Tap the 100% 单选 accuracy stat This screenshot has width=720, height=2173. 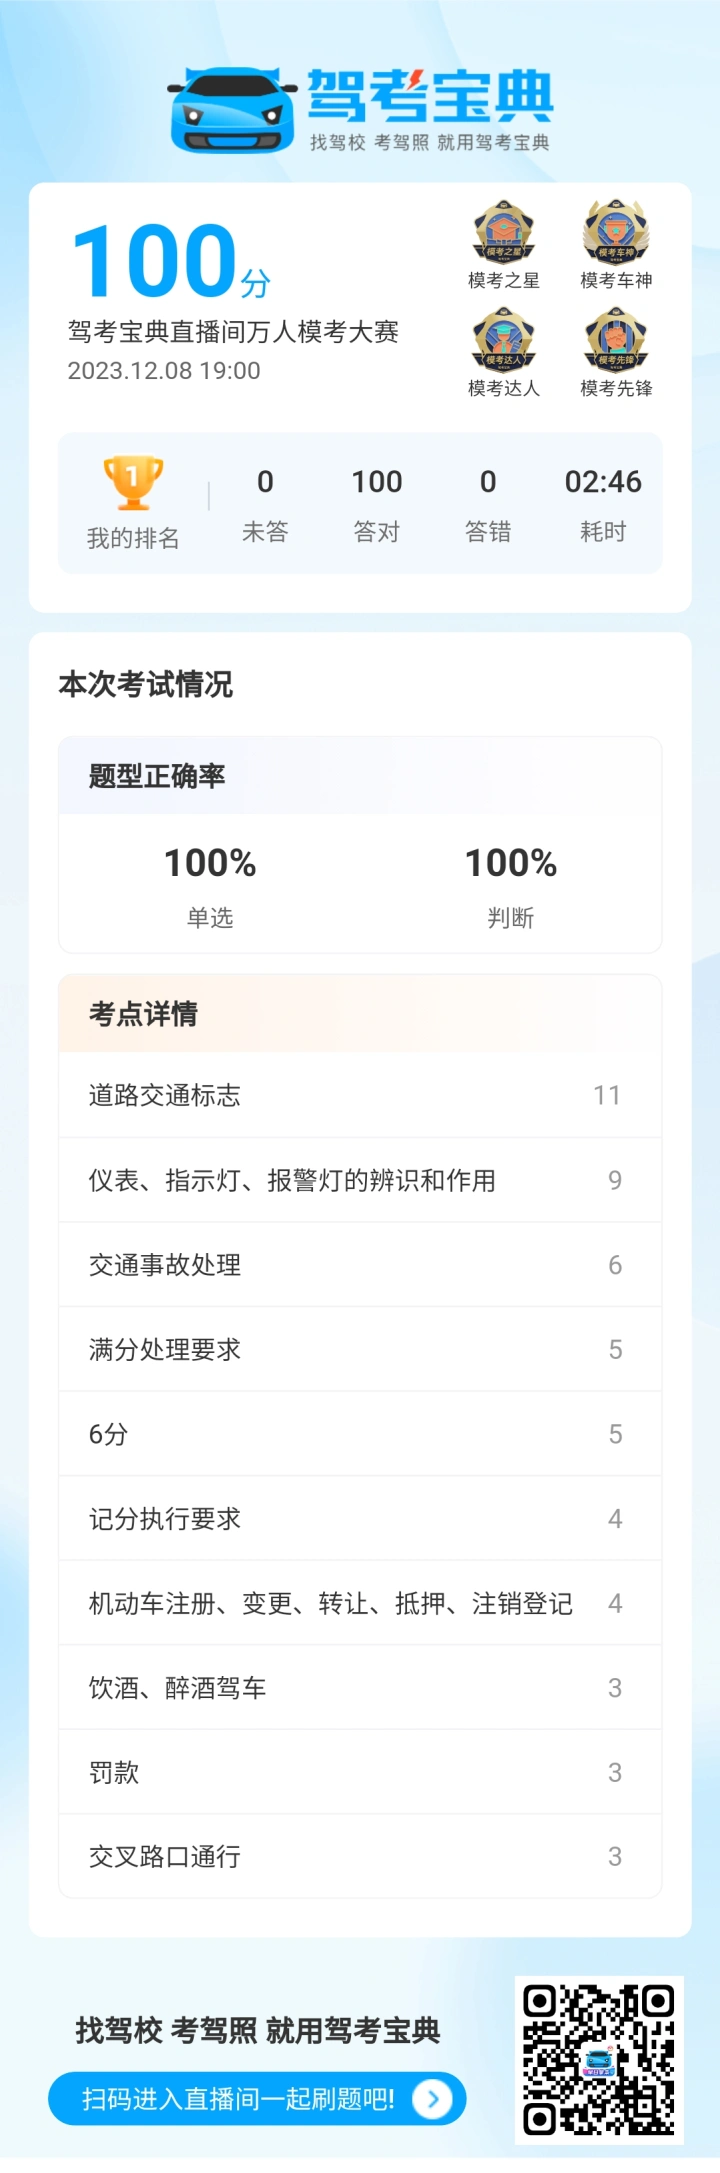tap(210, 885)
